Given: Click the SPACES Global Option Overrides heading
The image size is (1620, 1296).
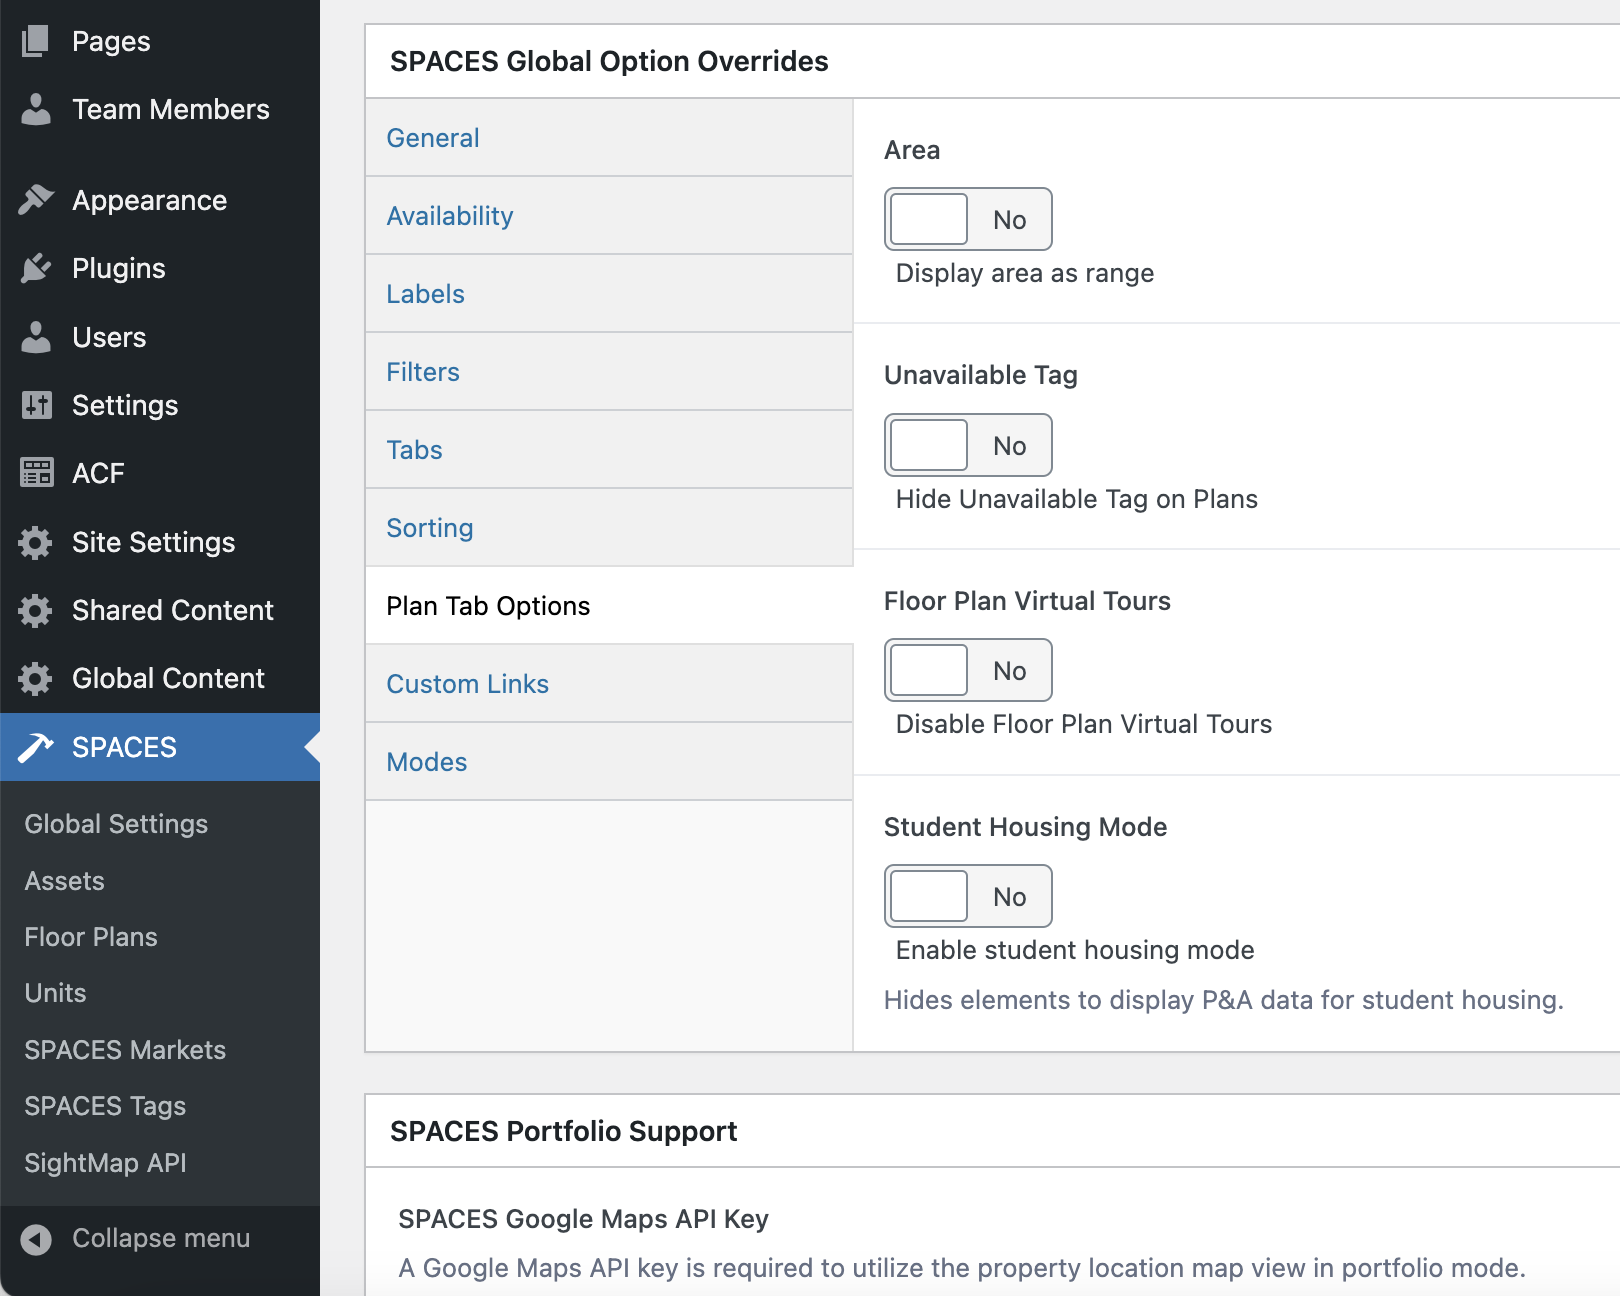Looking at the screenshot, I should tap(609, 61).
